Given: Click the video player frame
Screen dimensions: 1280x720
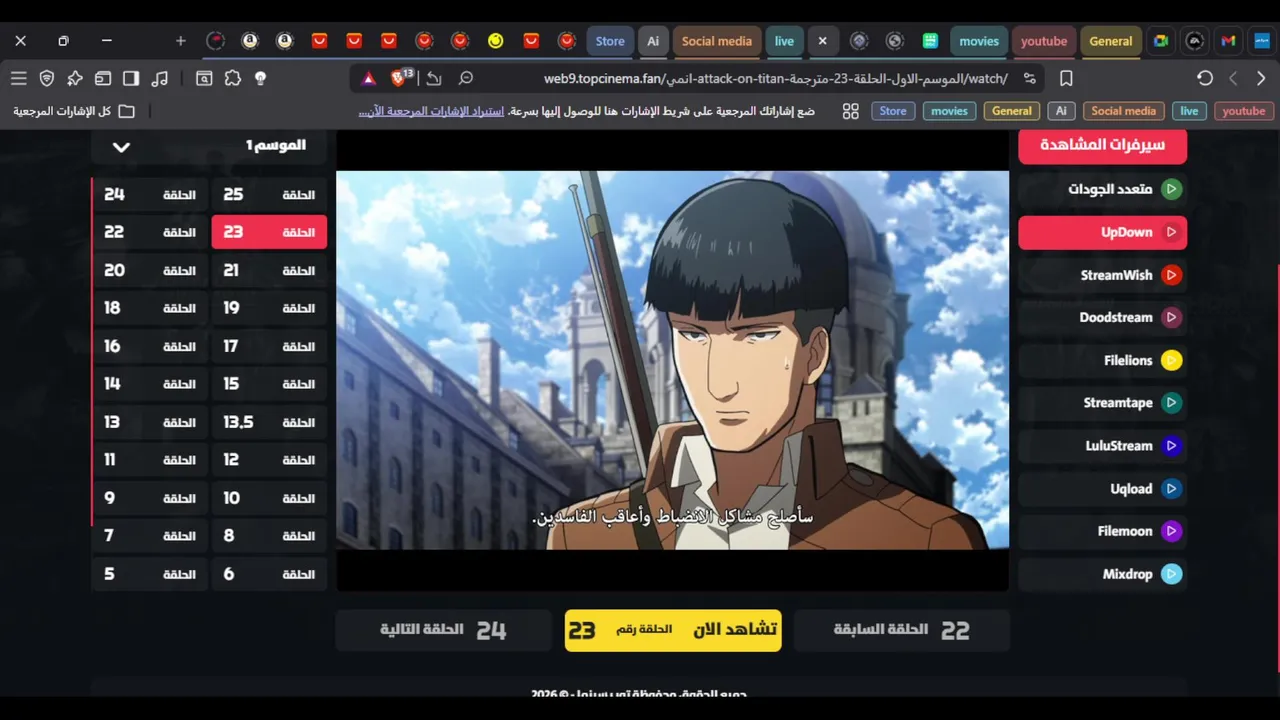Looking at the screenshot, I should (672, 360).
